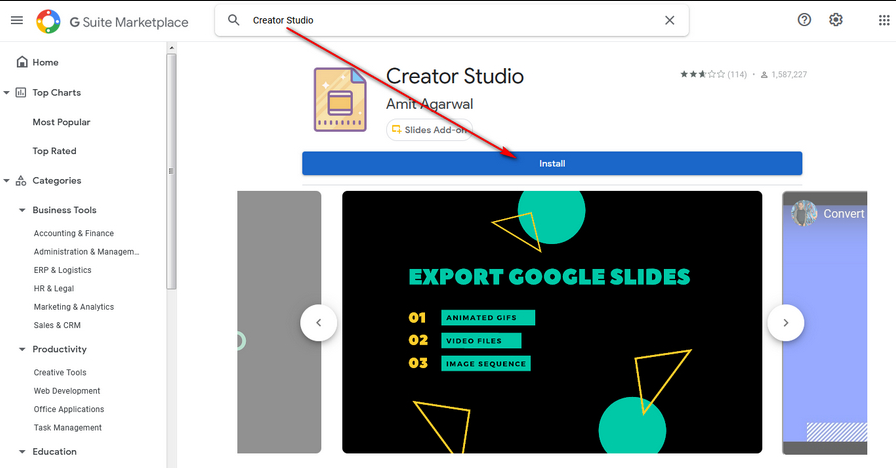Click the Education label
Screen dimensions: 896x468
(54, 451)
